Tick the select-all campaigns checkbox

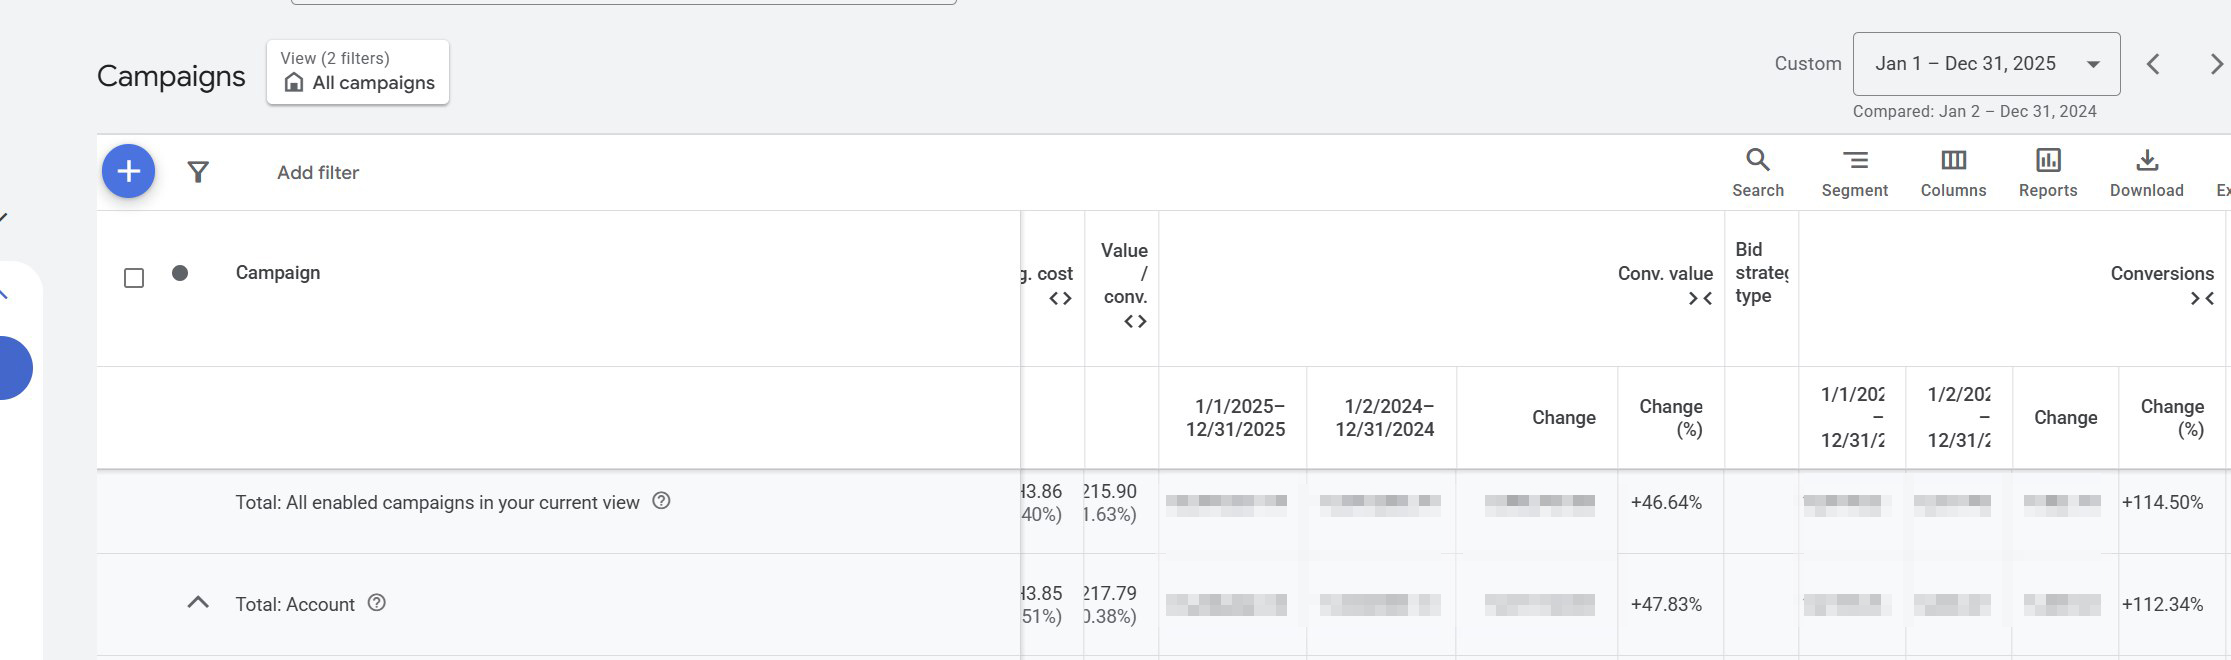tap(134, 278)
